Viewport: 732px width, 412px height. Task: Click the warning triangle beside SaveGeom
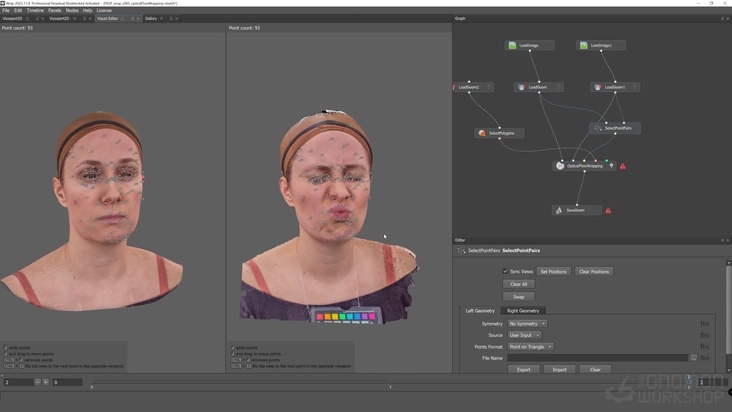[608, 211]
